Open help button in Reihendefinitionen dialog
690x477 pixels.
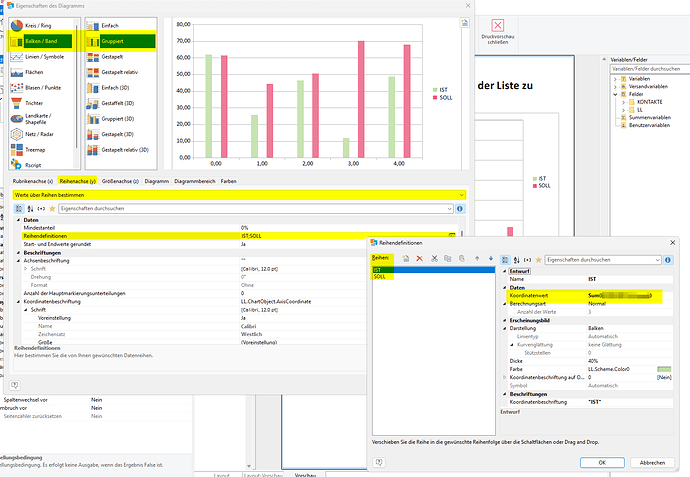tap(379, 462)
